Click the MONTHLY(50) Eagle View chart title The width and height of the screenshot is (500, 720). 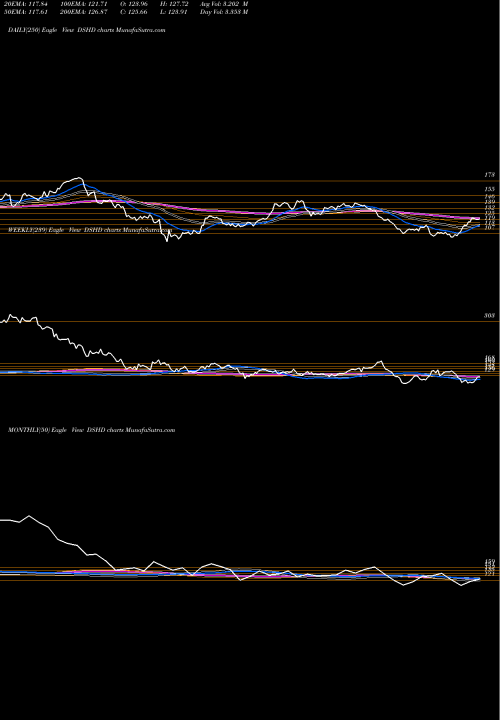coord(92,430)
